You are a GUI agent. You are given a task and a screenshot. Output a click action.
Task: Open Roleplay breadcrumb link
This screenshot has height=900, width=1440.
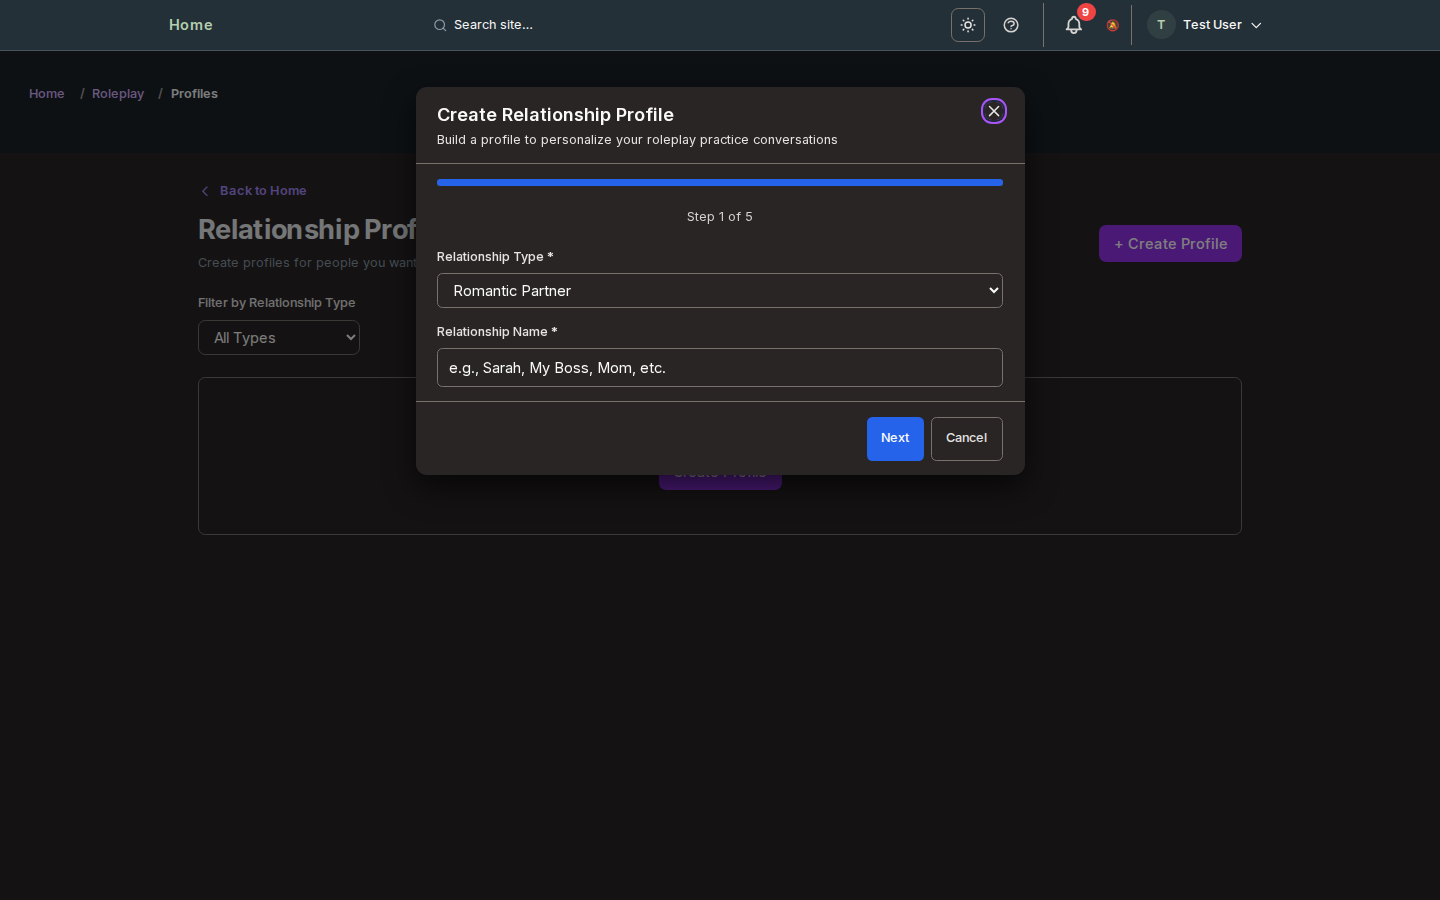[118, 94]
